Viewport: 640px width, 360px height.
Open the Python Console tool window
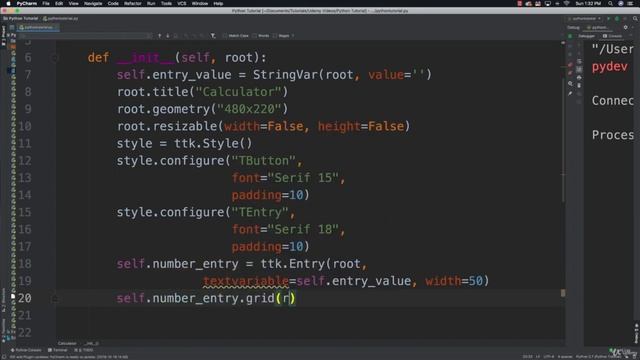[x=26, y=350]
